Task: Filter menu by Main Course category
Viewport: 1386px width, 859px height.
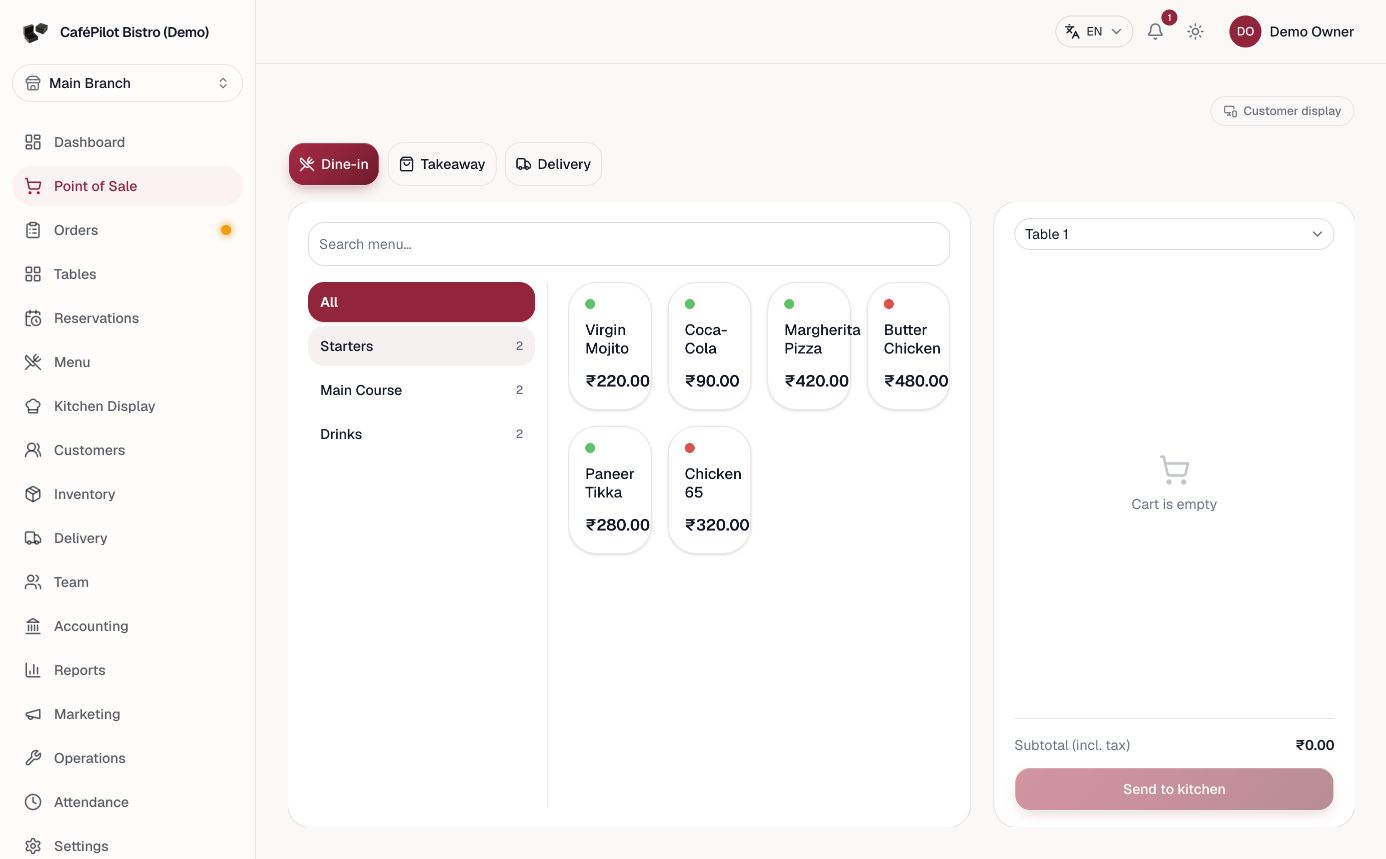Action: pos(421,390)
